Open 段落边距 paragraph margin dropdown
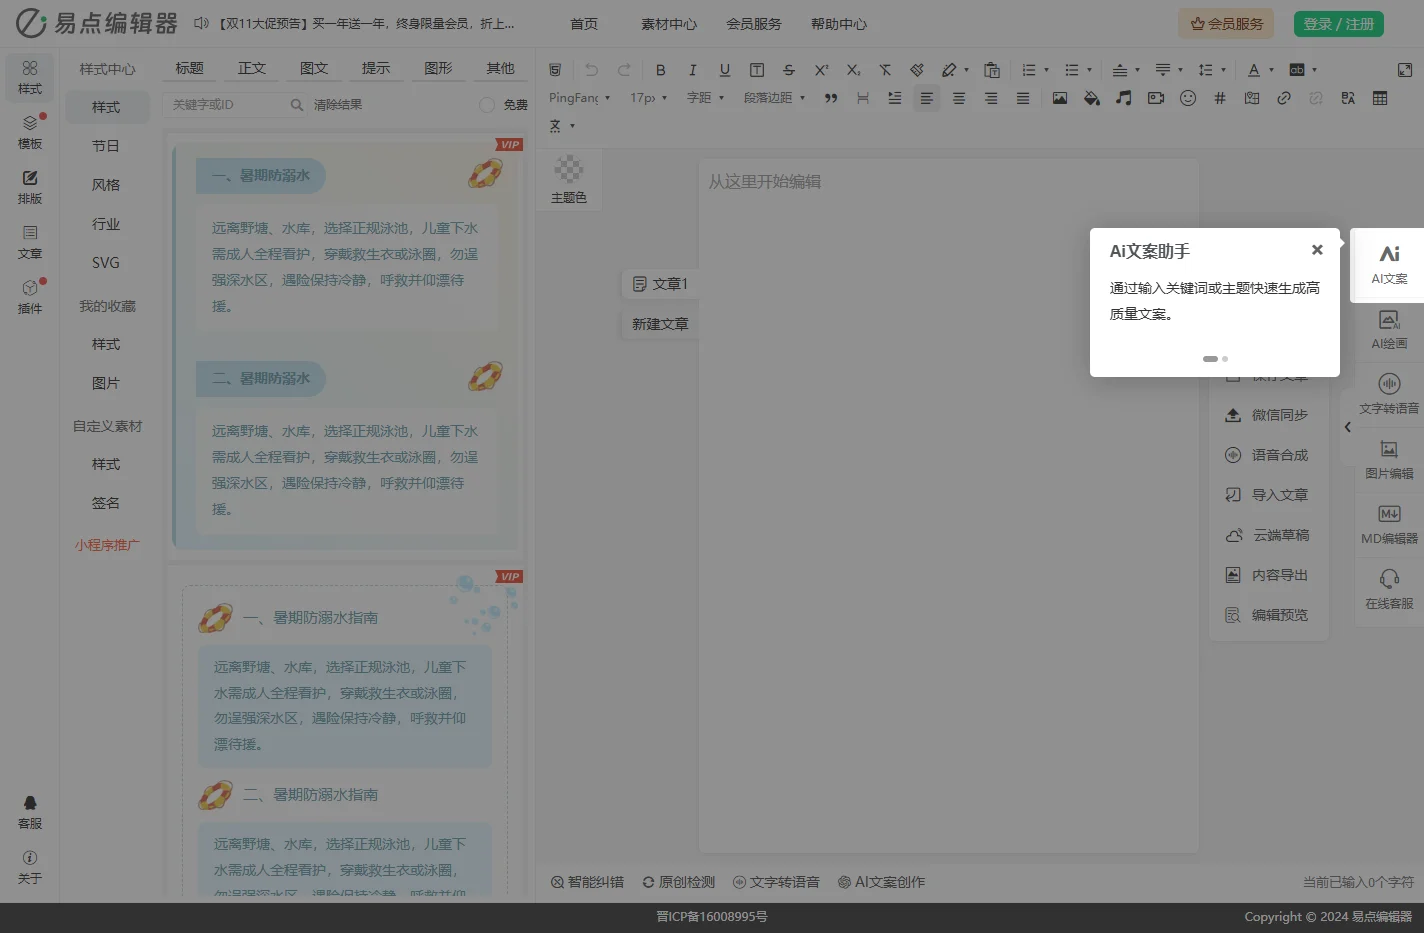Screen dimensions: 1424x933 click(x=774, y=98)
